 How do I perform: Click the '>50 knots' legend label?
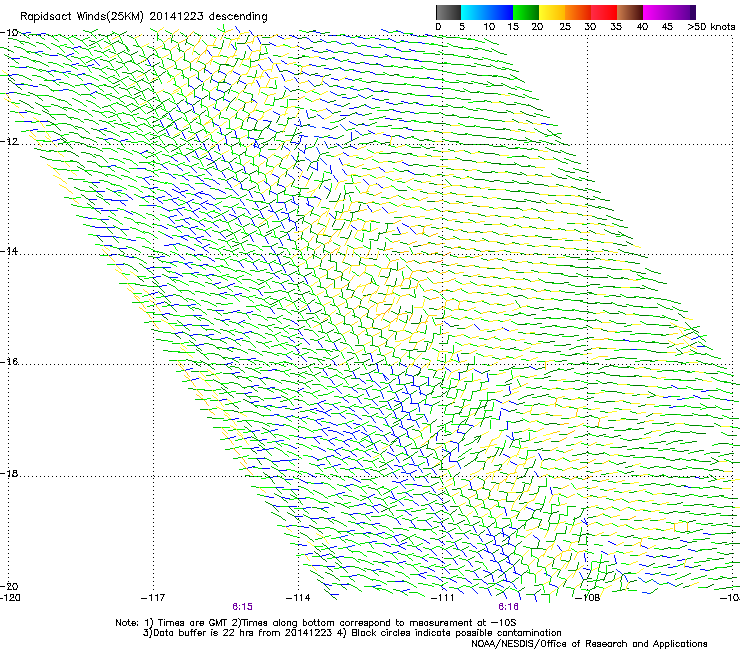(x=711, y=27)
